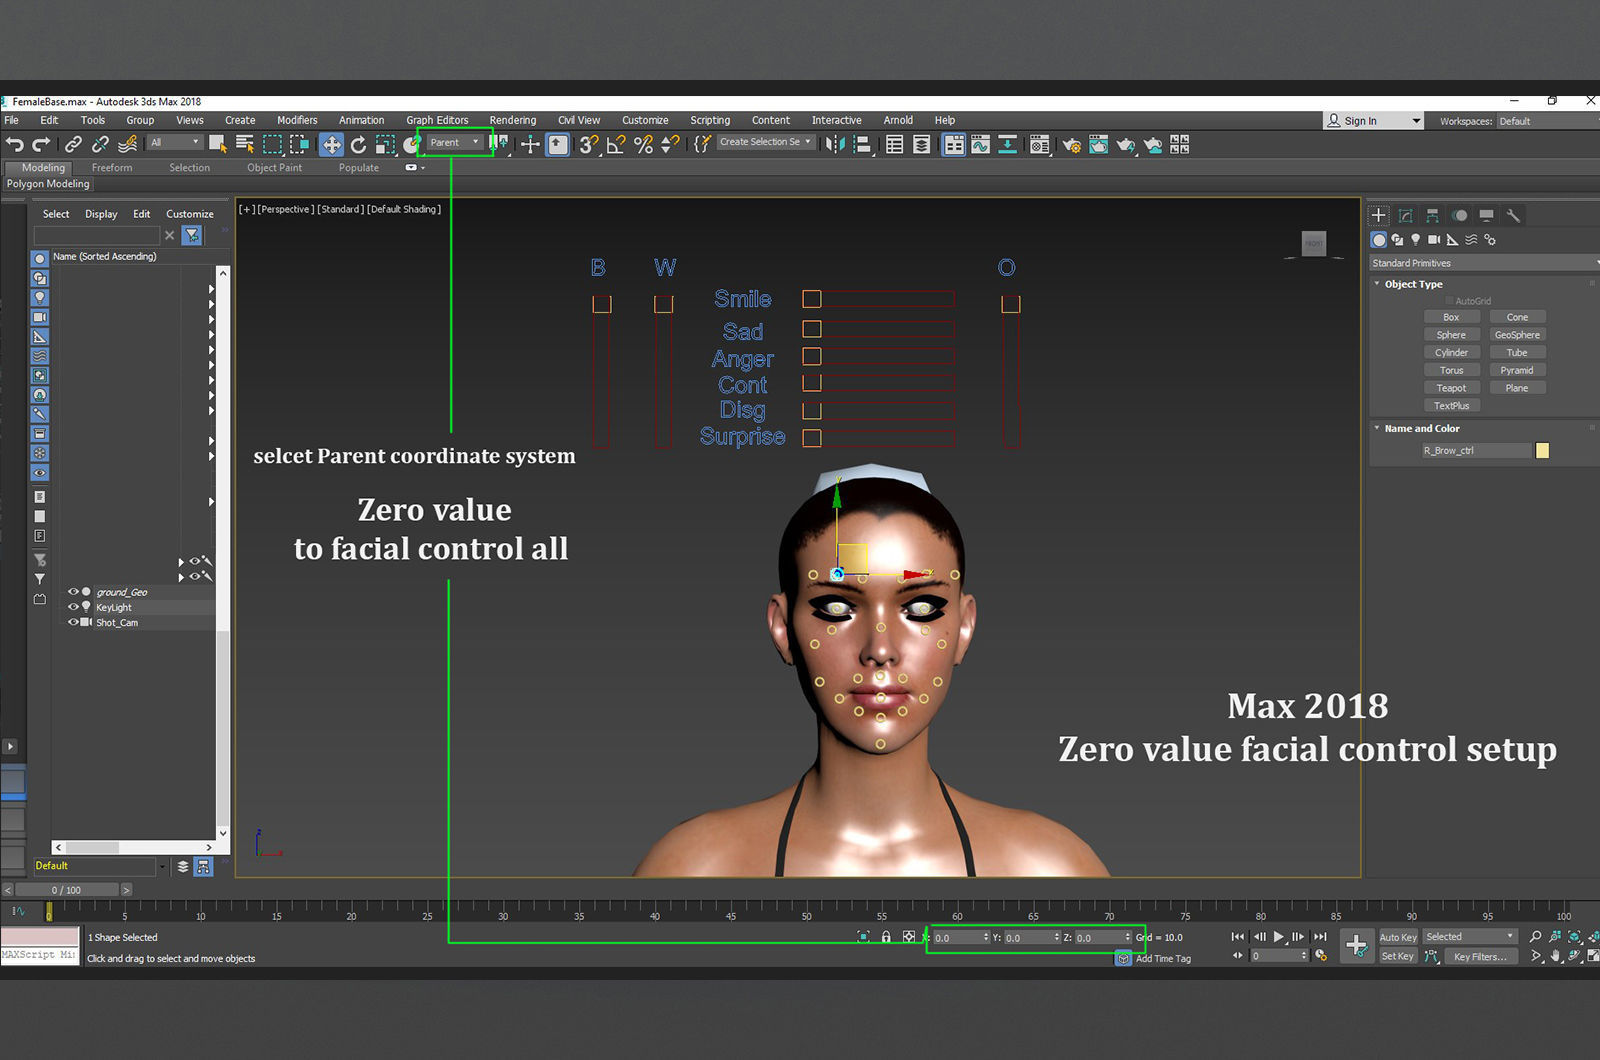Toggle the AutoGrid checkbox
Screen dimensions: 1600x1060
click(x=1449, y=301)
